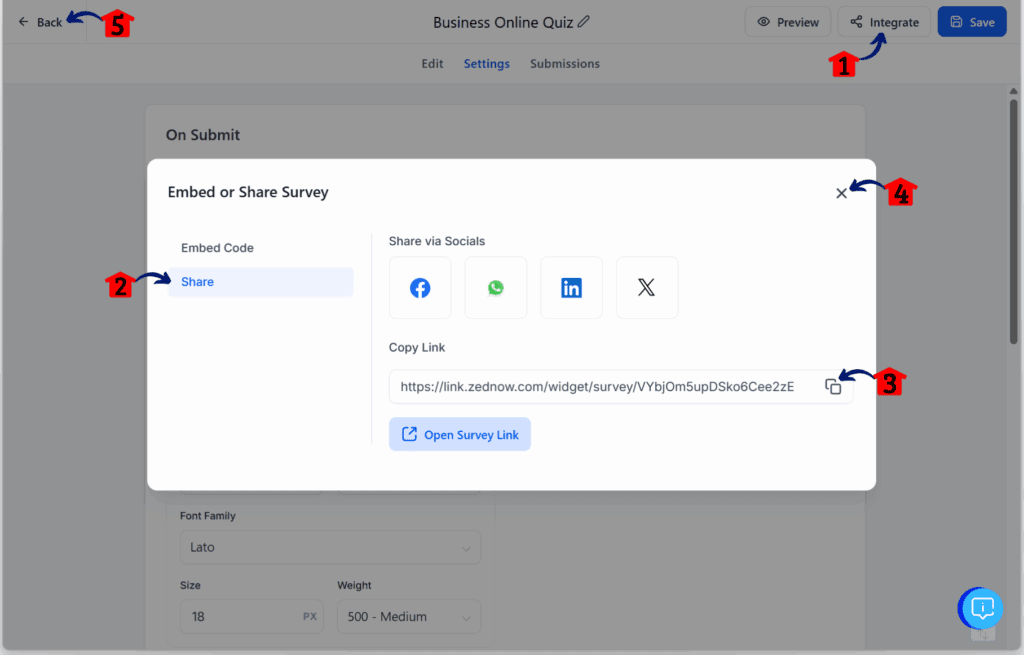Switch to the Edit tab
1024x655 pixels.
[432, 63]
